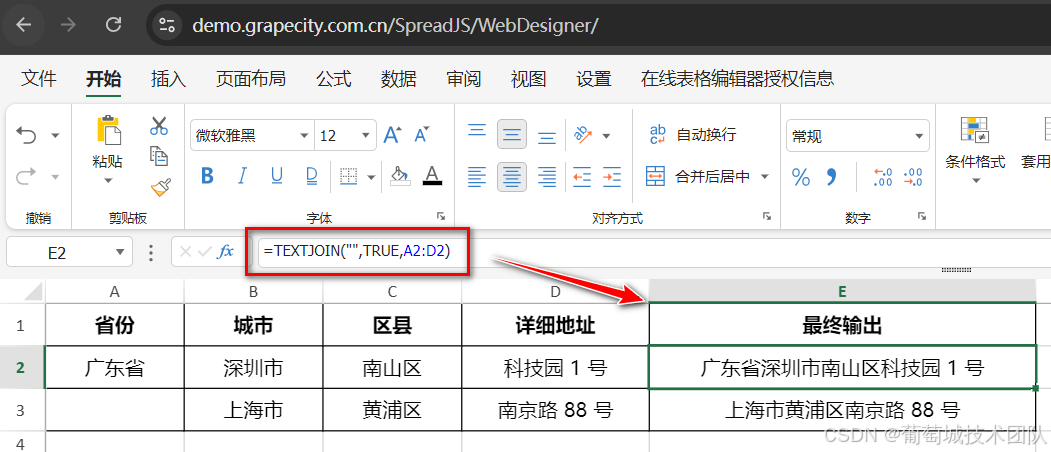Switch to the 公式 tab
This screenshot has width=1051, height=452.
pyautogui.click(x=334, y=78)
